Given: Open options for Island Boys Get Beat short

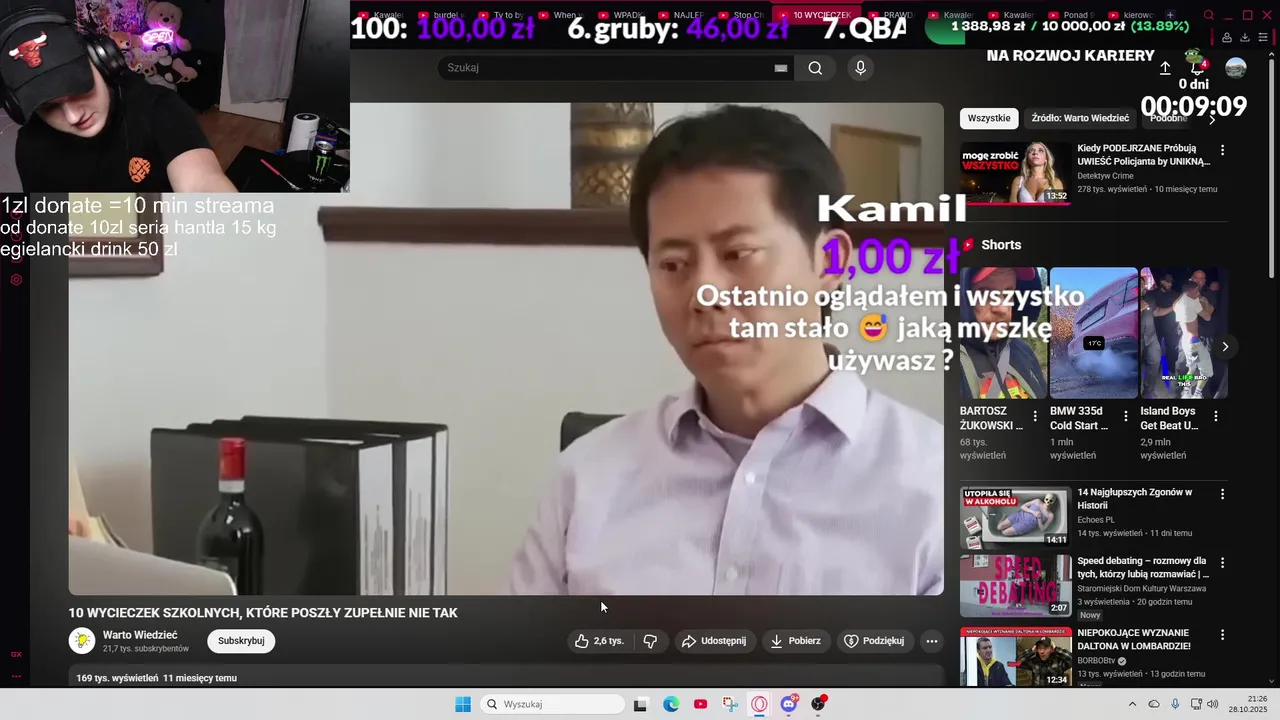Looking at the screenshot, I should [x=1216, y=416].
